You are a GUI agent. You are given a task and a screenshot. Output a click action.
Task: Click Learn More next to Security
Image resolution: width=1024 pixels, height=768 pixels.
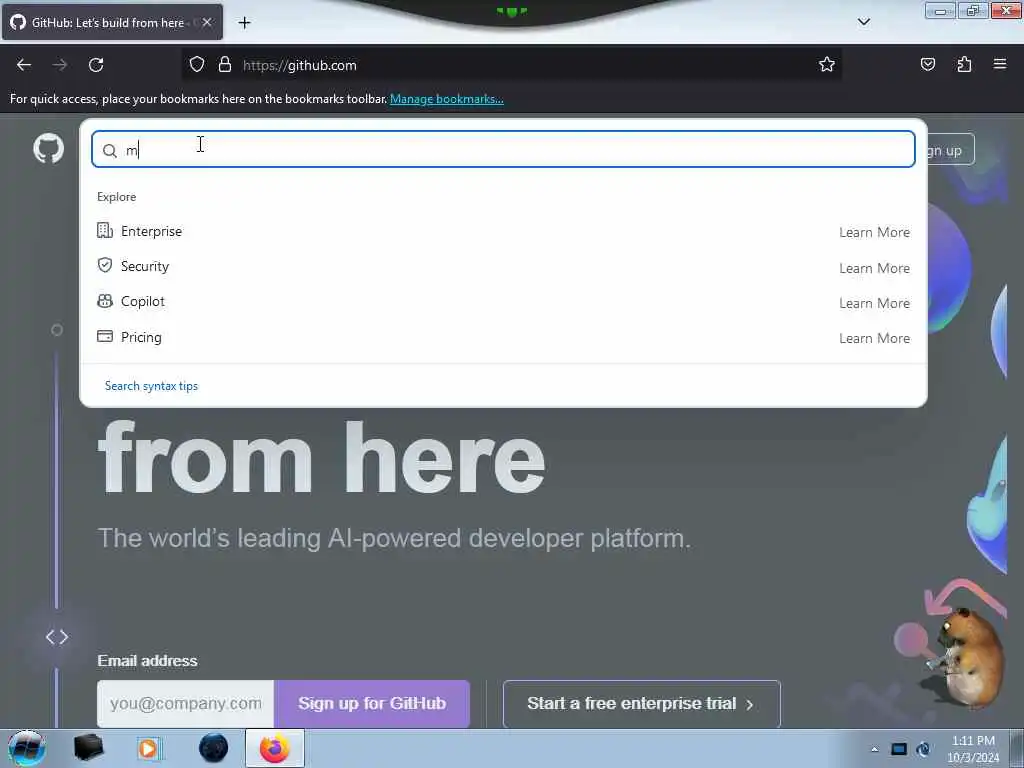(874, 268)
